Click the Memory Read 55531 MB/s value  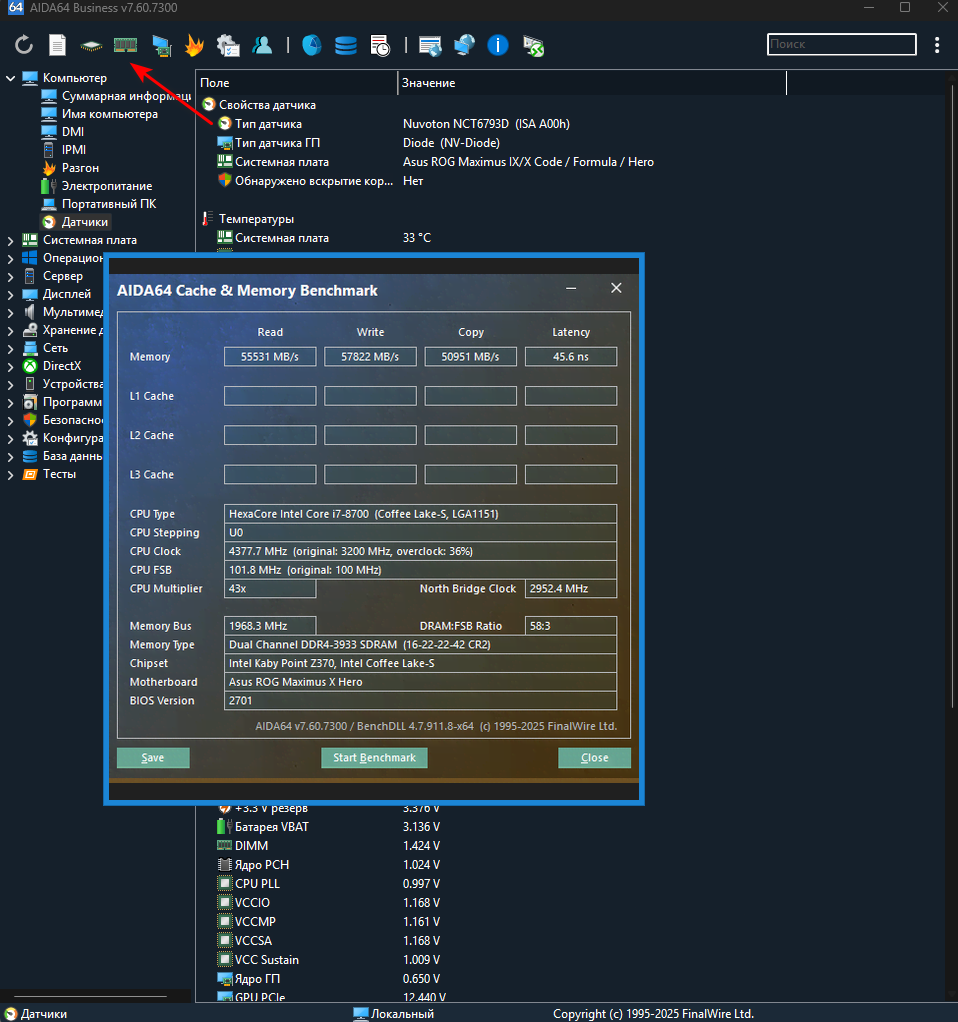[x=270, y=357]
